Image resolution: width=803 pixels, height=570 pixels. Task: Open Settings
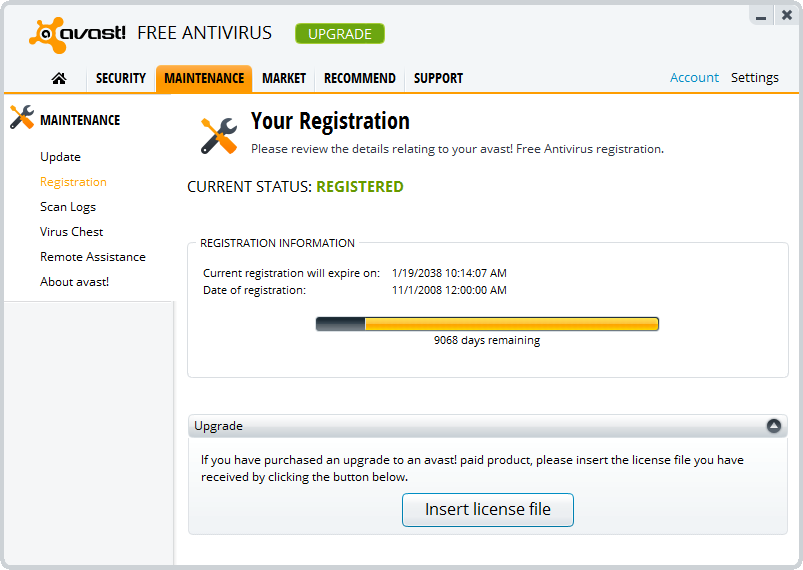tap(754, 78)
